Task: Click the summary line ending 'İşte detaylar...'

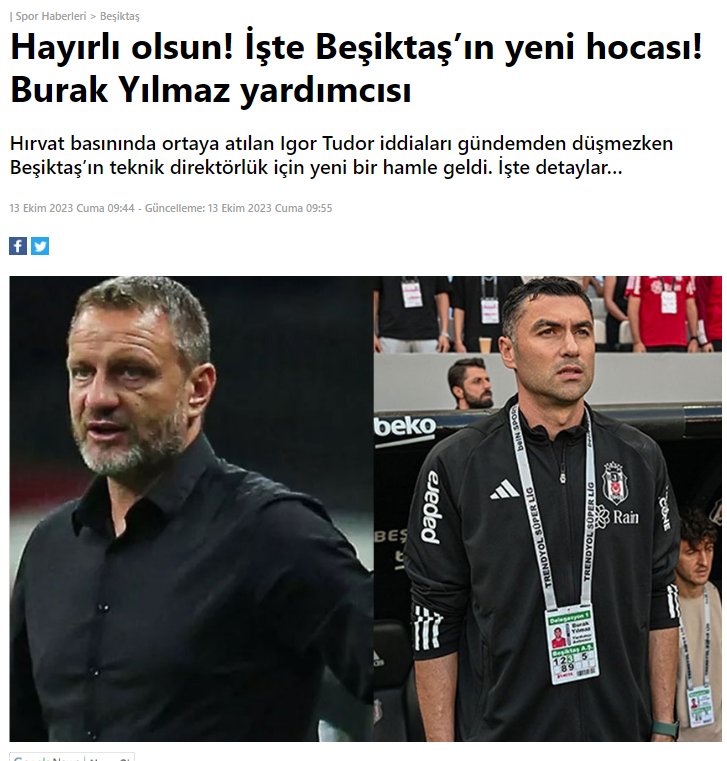Action: [x=316, y=168]
